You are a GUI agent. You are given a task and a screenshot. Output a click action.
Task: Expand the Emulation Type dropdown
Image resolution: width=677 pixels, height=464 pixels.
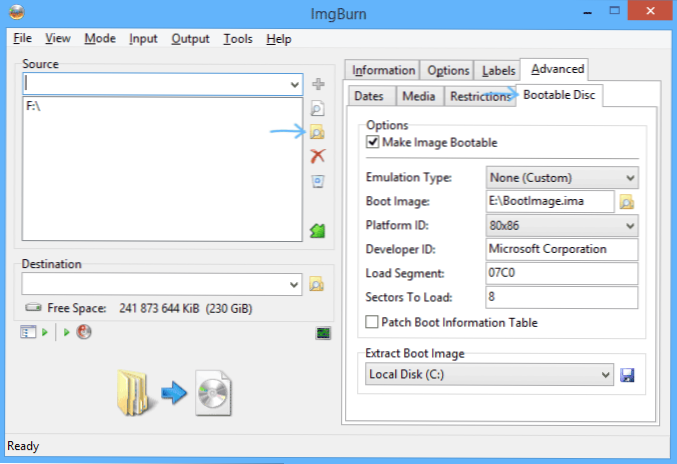pyautogui.click(x=562, y=178)
